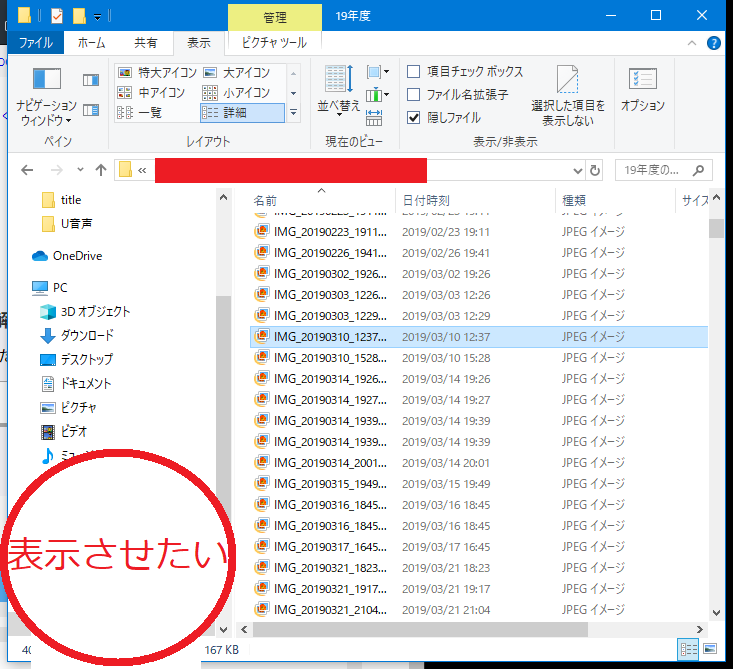The image size is (733, 669).
Task: Expand the layout gallery more arrow
Action: (294, 113)
